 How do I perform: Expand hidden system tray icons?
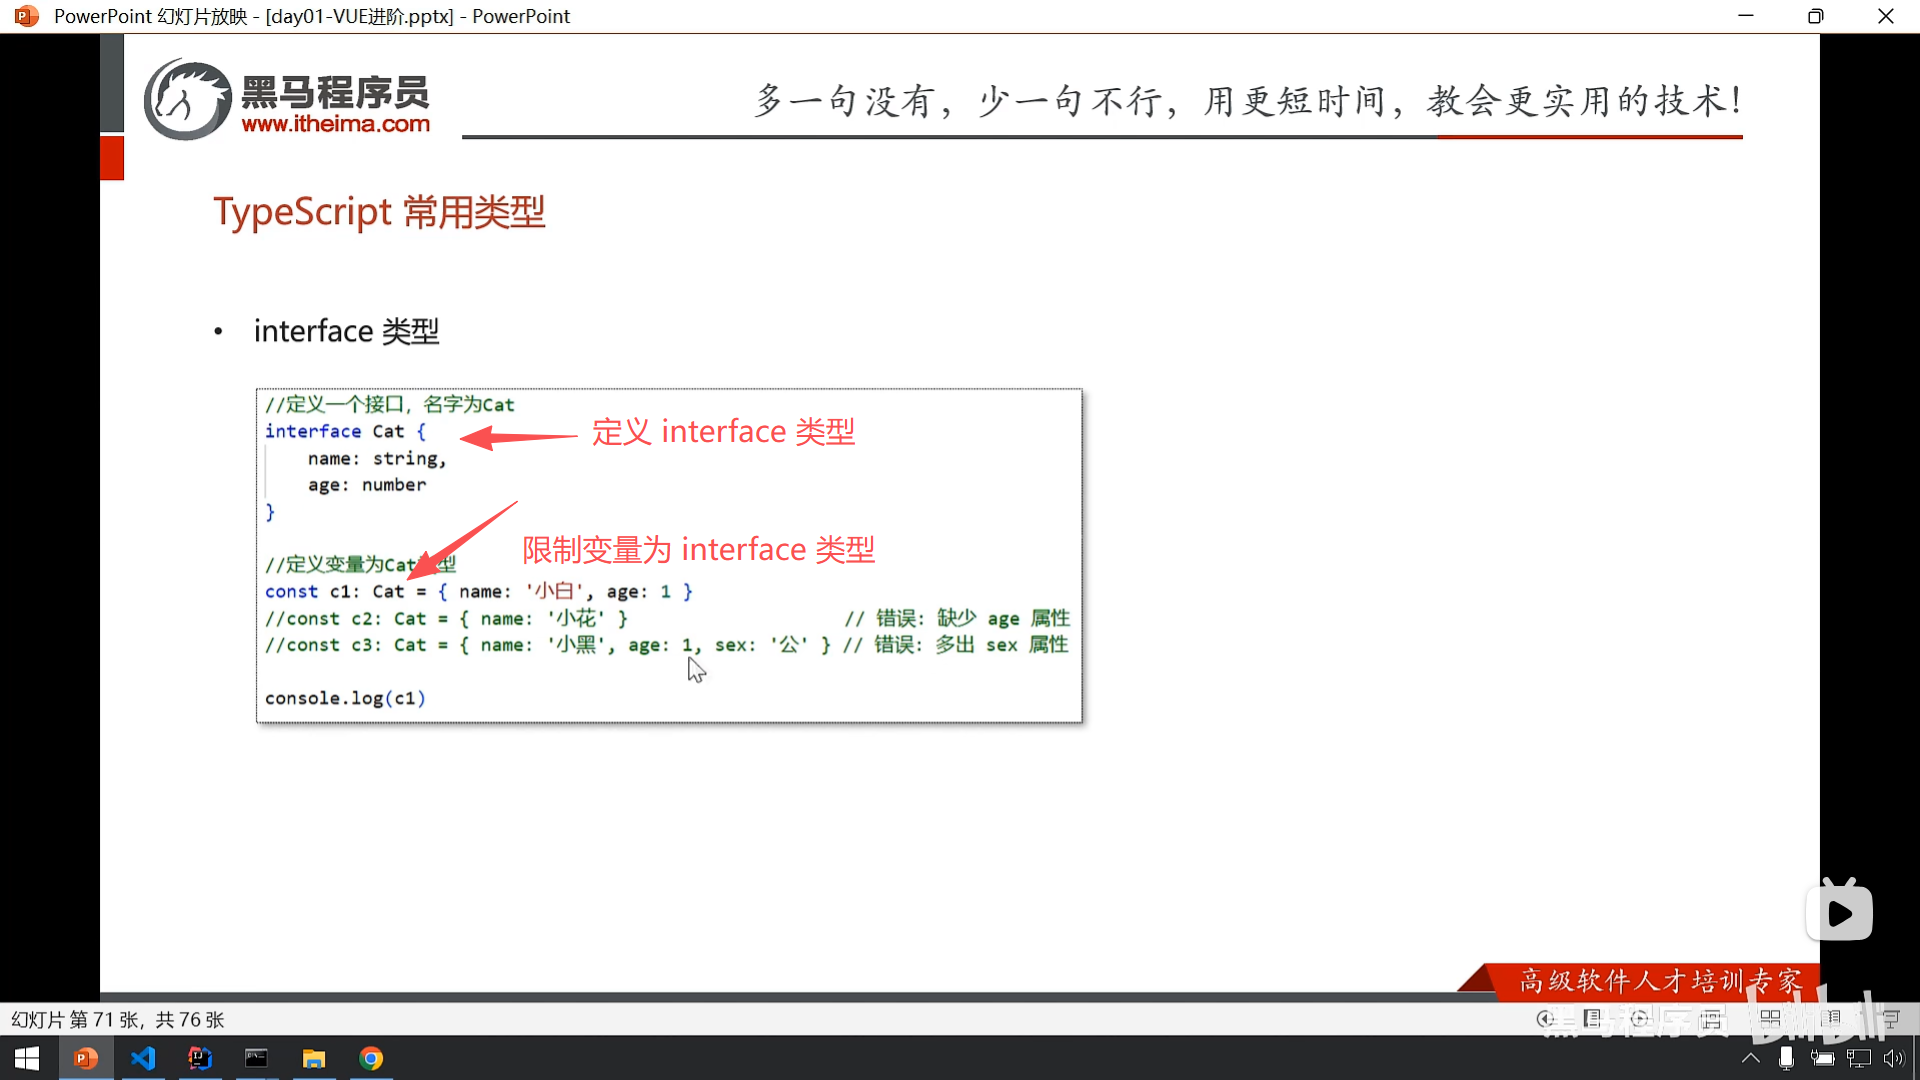1750,1058
